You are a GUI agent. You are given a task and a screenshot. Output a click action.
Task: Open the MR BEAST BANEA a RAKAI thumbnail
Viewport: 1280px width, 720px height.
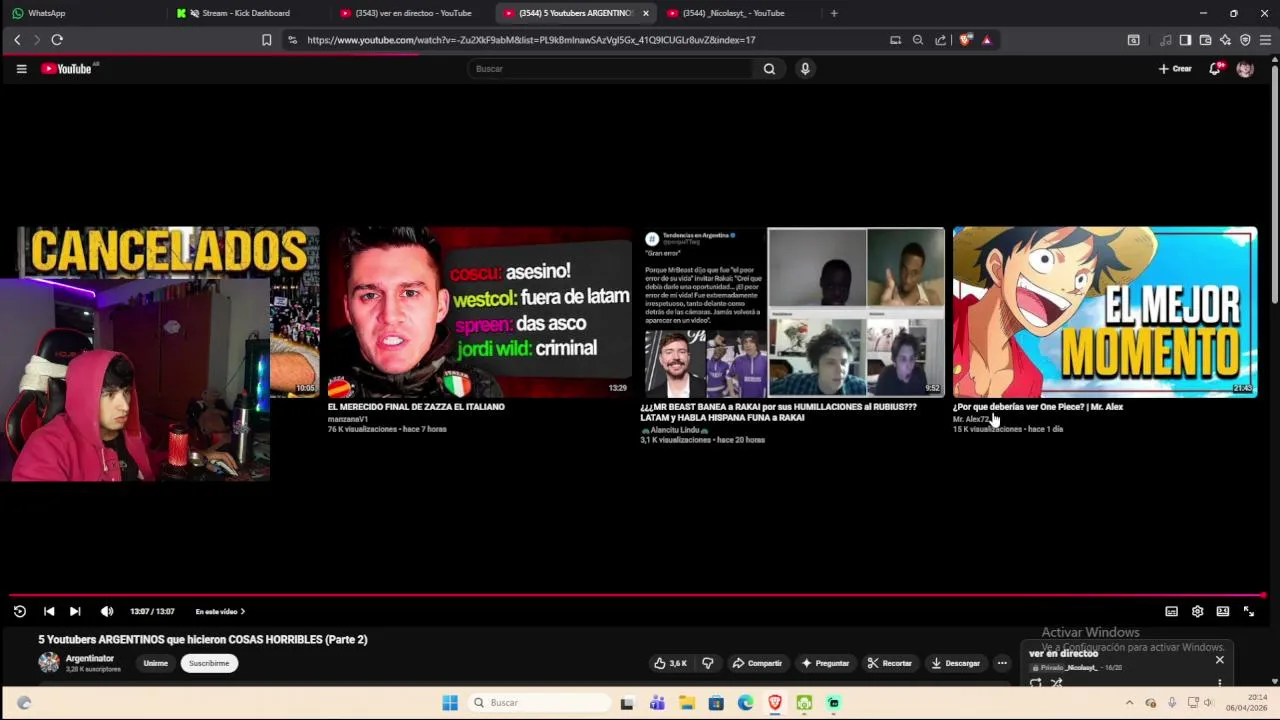click(x=792, y=312)
